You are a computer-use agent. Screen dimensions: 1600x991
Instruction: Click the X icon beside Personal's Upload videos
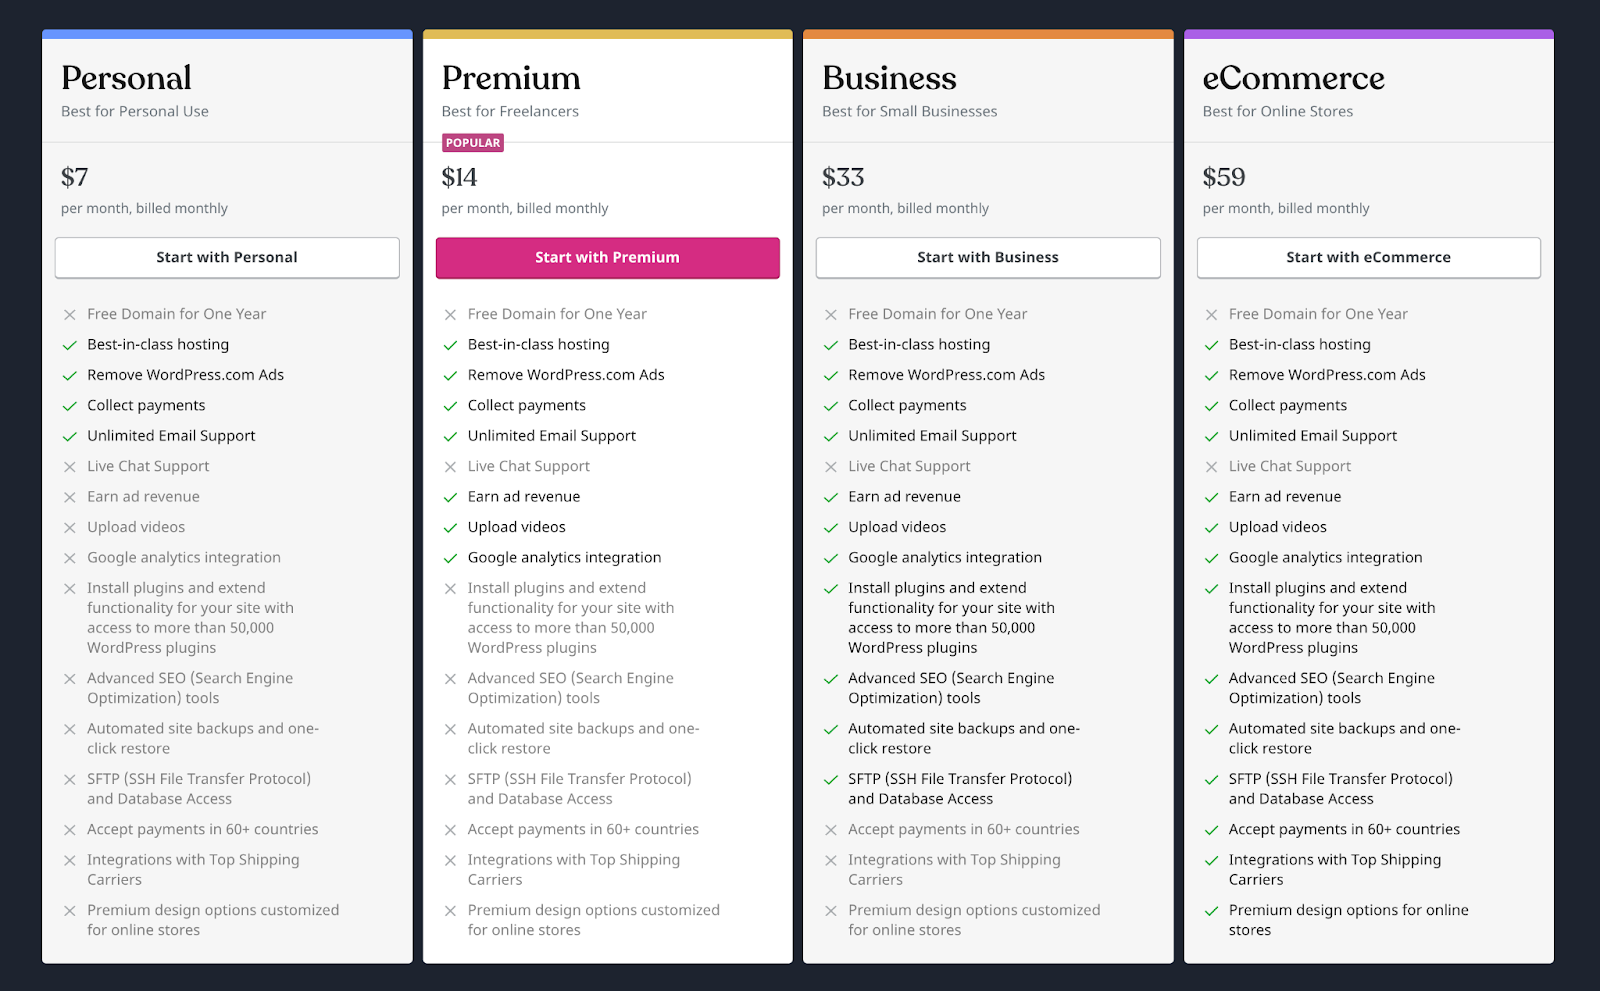tap(70, 528)
